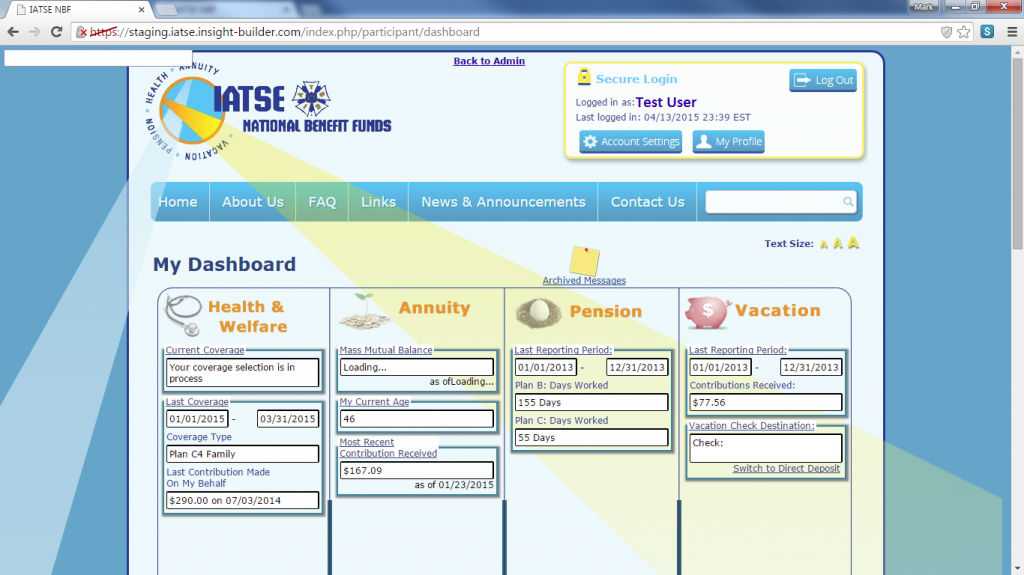Select the IATSE NBF browser tab
The width and height of the screenshot is (1024, 575).
[77, 10]
